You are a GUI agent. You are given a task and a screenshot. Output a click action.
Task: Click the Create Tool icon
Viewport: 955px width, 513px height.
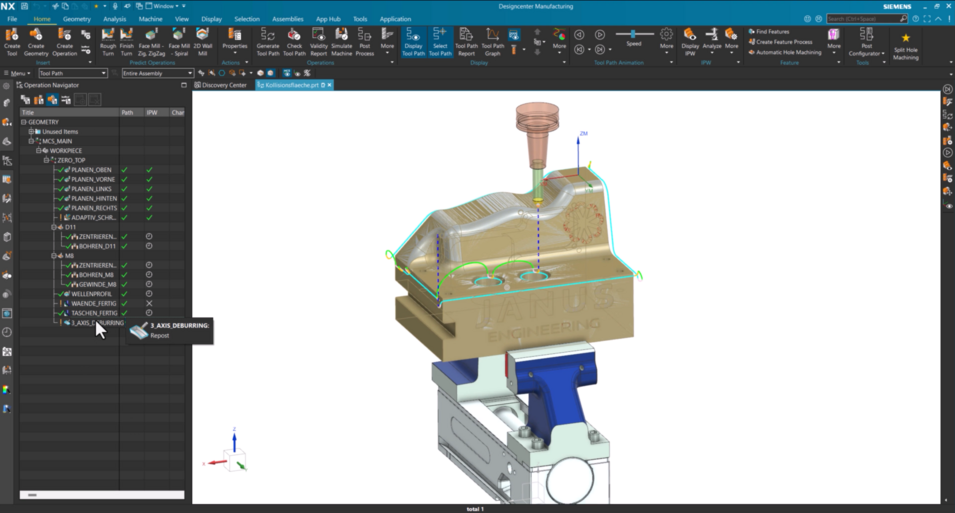point(12,41)
